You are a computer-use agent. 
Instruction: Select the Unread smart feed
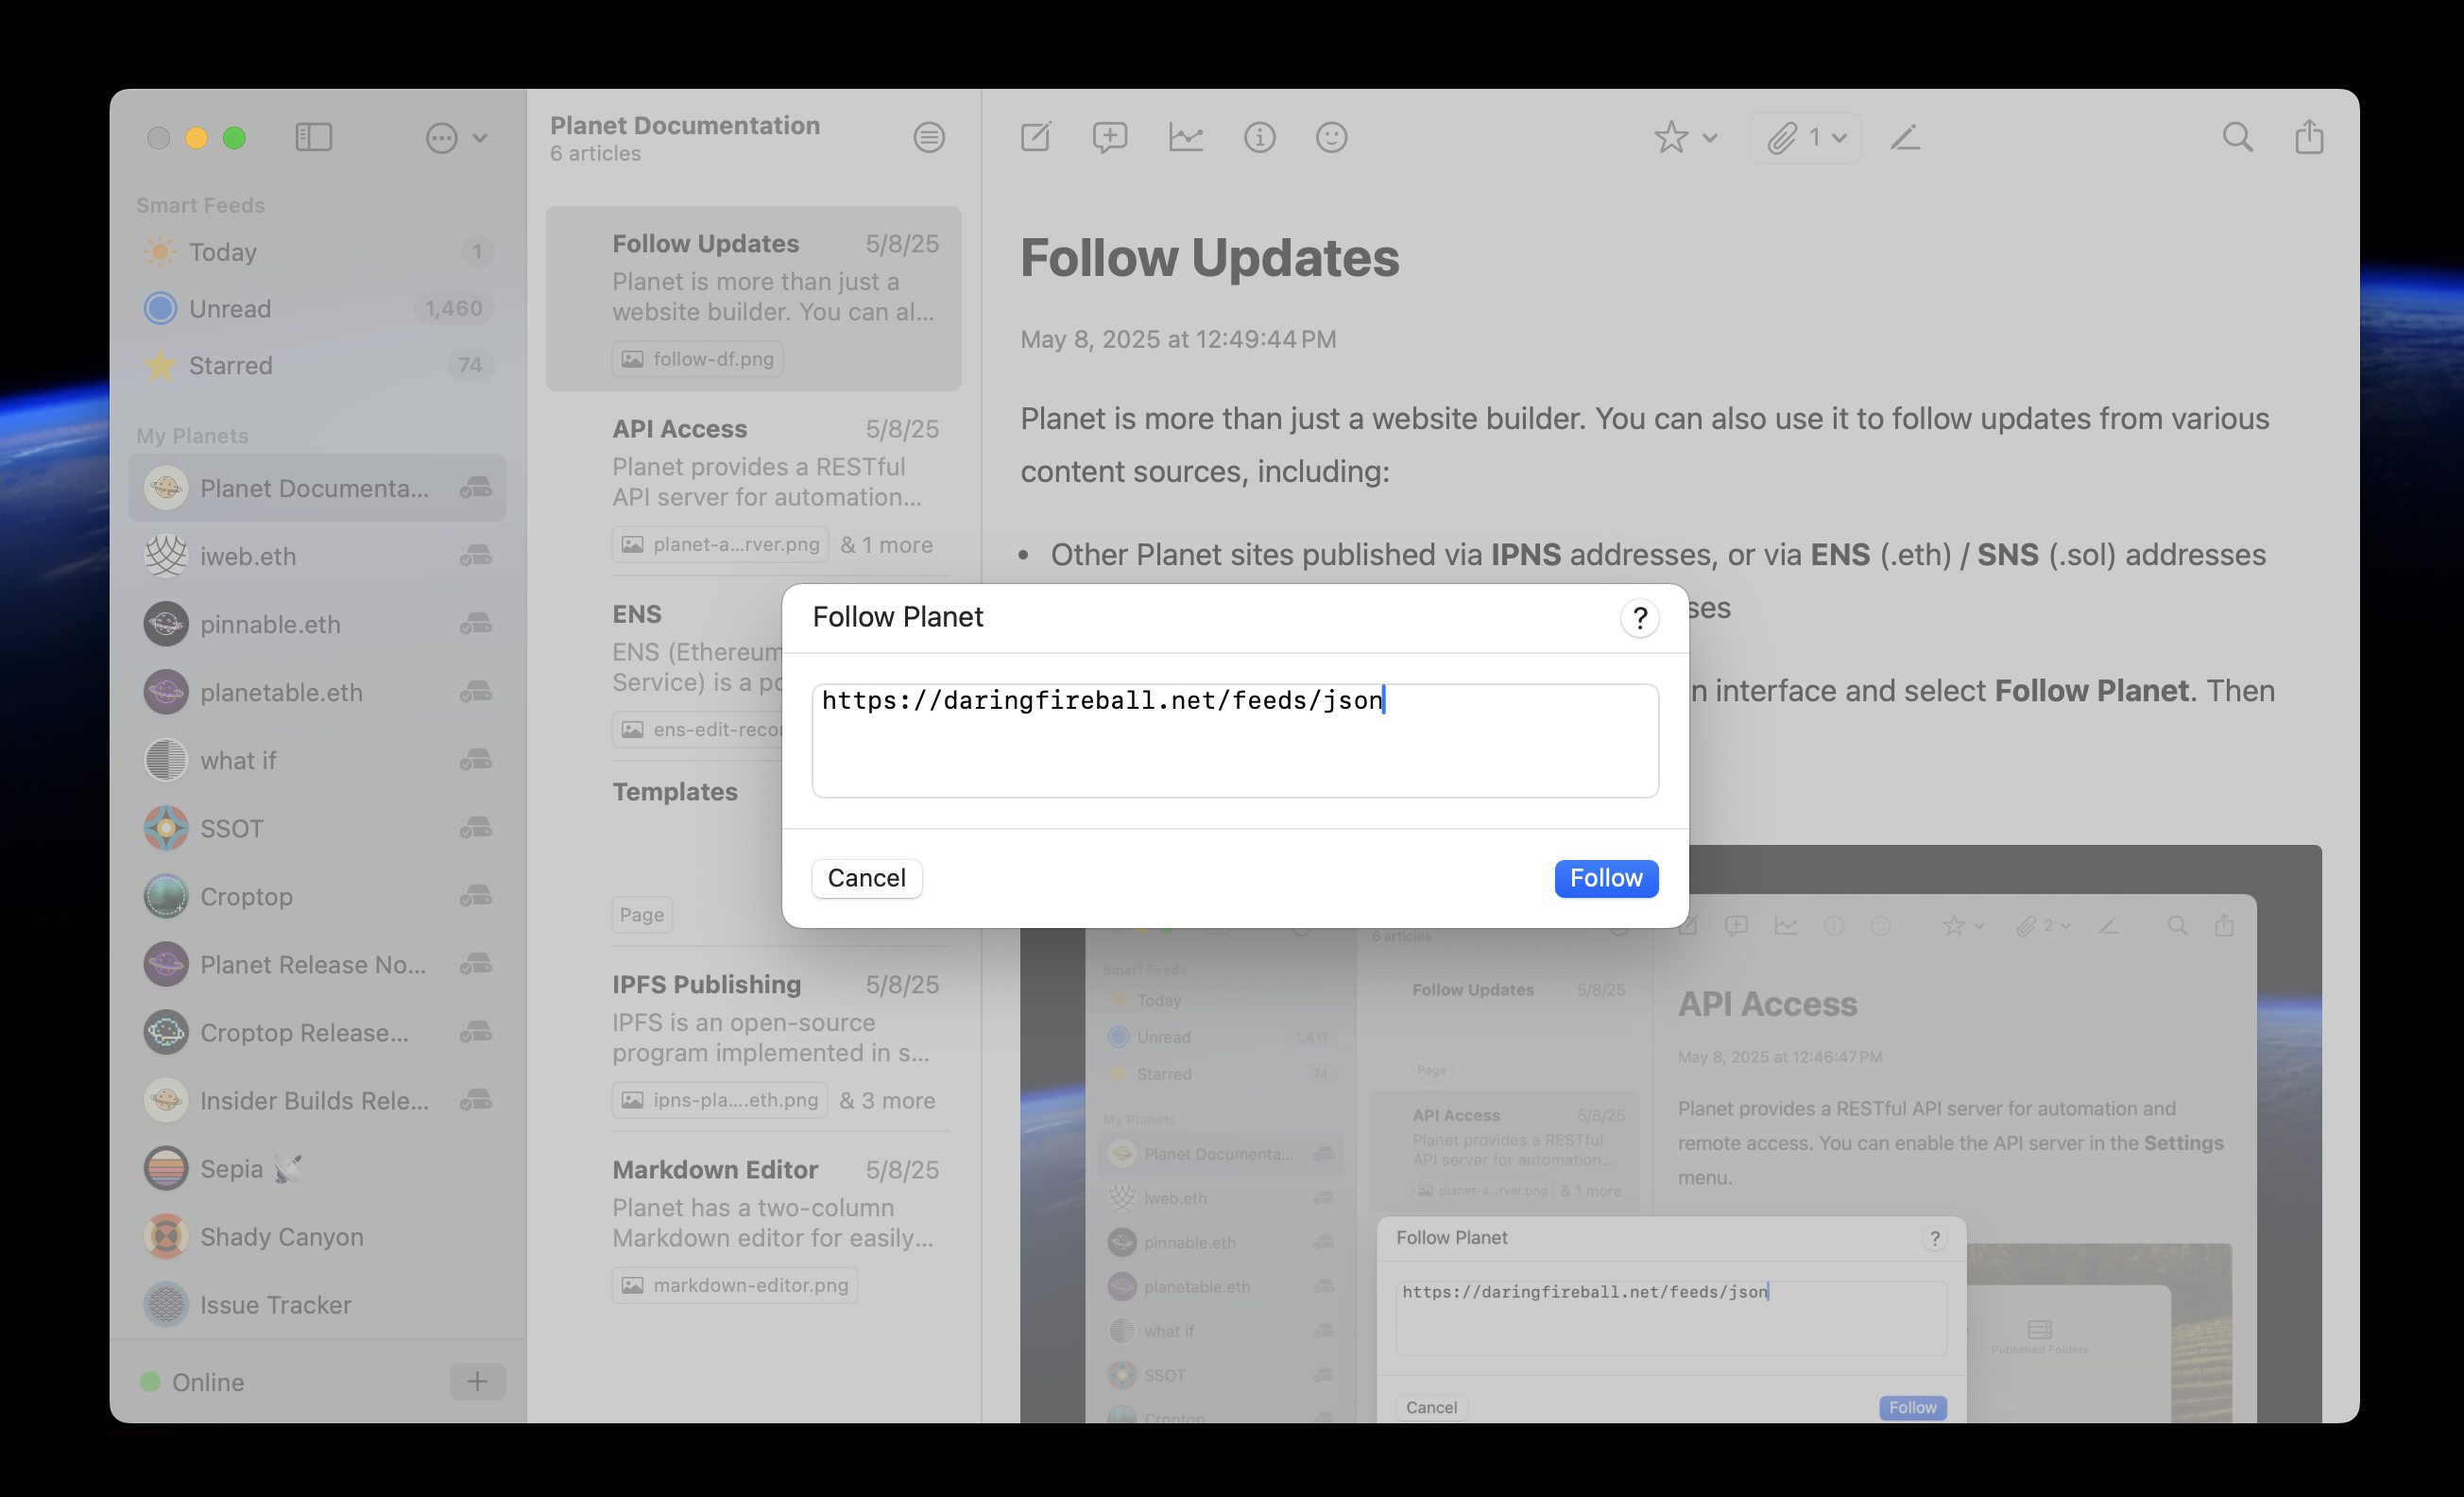[x=230, y=308]
